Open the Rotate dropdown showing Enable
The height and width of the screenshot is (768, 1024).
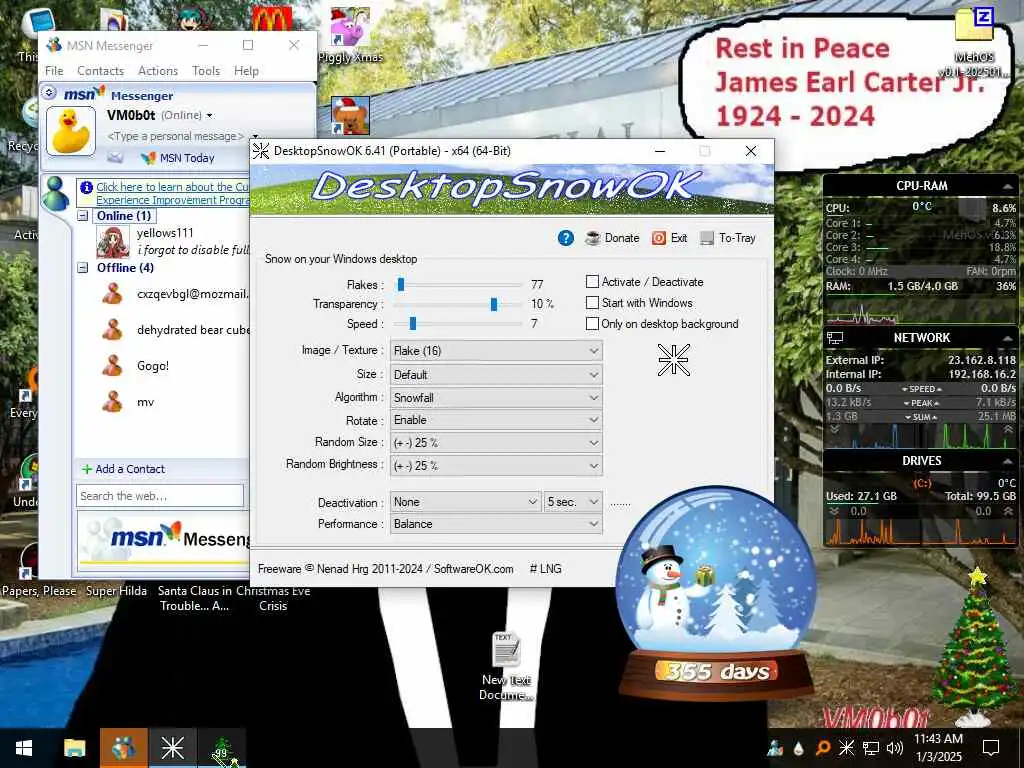pyautogui.click(x=496, y=420)
